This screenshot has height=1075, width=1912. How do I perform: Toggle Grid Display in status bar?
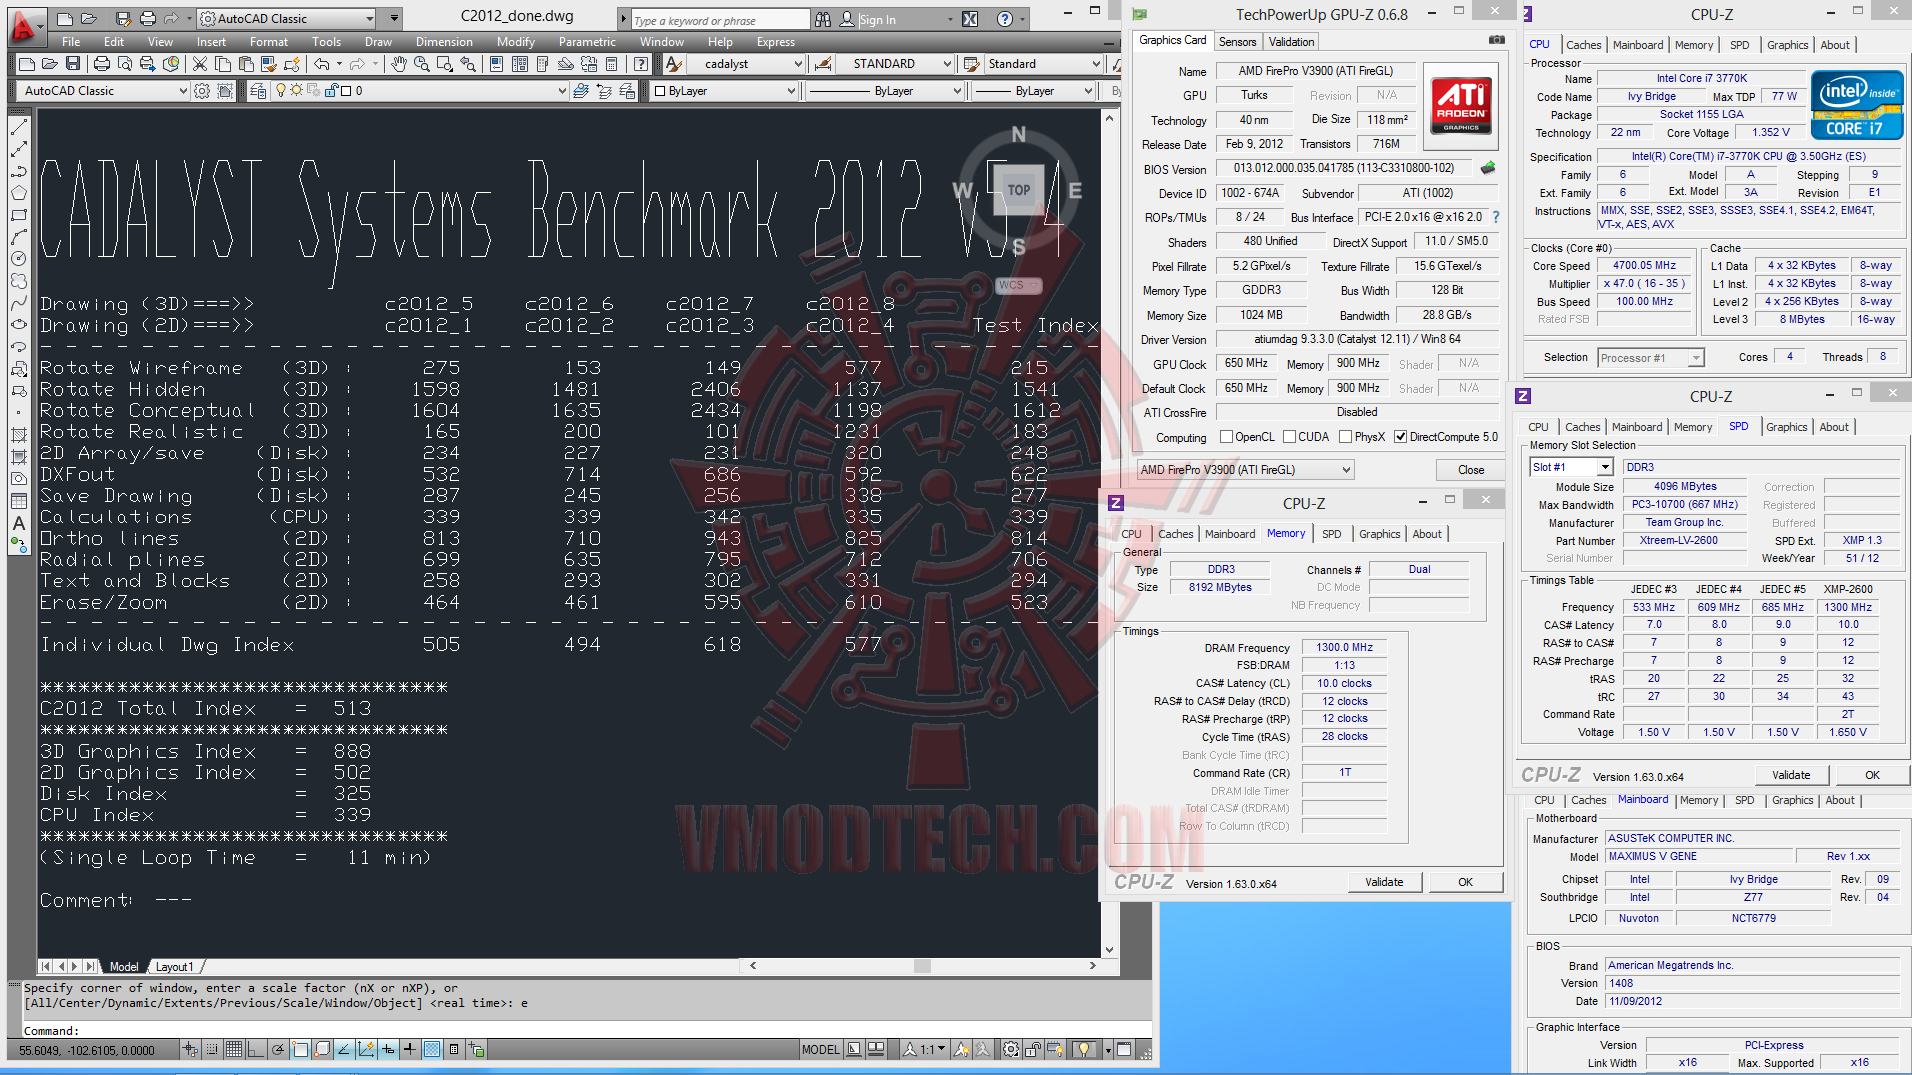coord(233,1049)
